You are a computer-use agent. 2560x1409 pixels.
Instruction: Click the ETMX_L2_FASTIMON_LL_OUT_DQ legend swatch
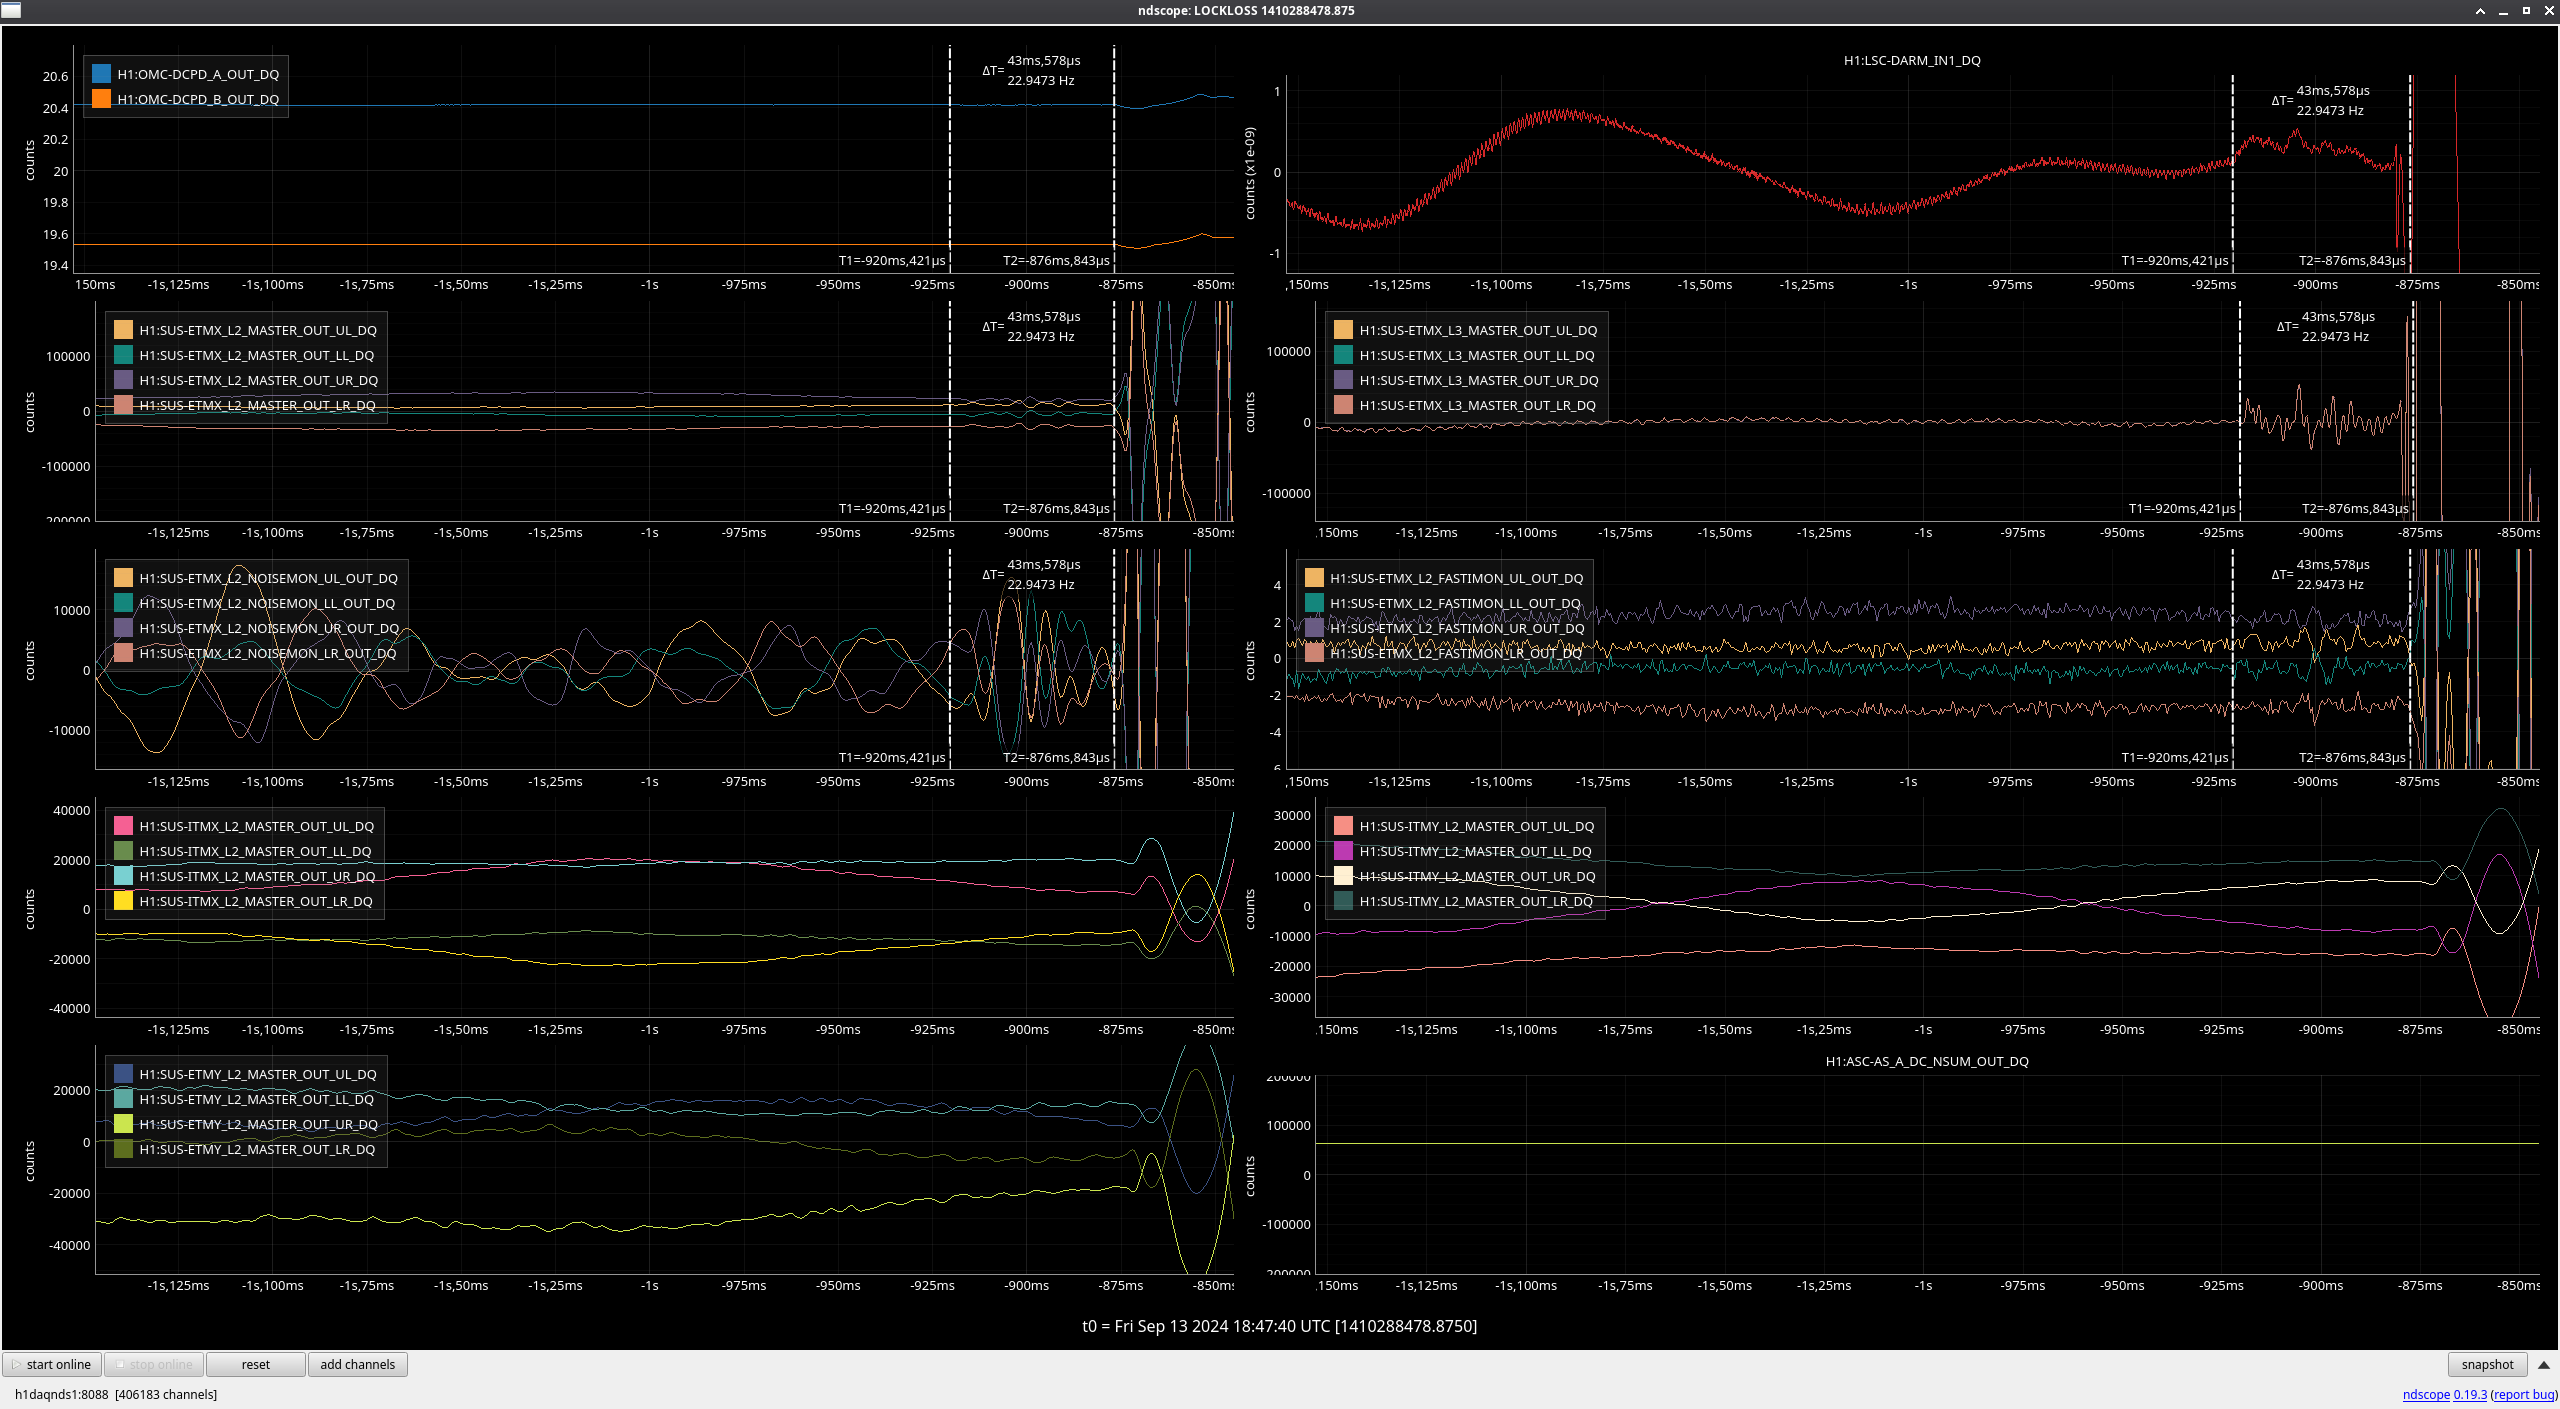[1314, 603]
